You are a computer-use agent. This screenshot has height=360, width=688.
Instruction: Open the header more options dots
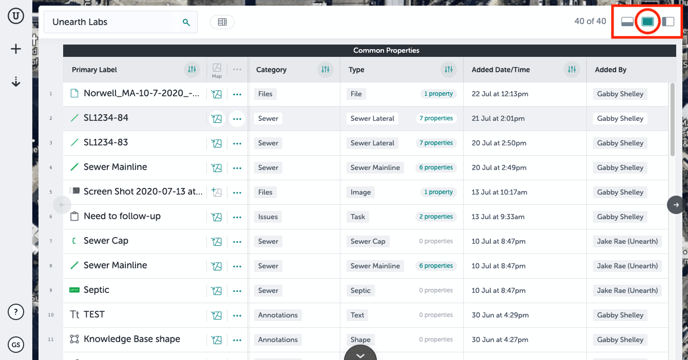click(237, 69)
